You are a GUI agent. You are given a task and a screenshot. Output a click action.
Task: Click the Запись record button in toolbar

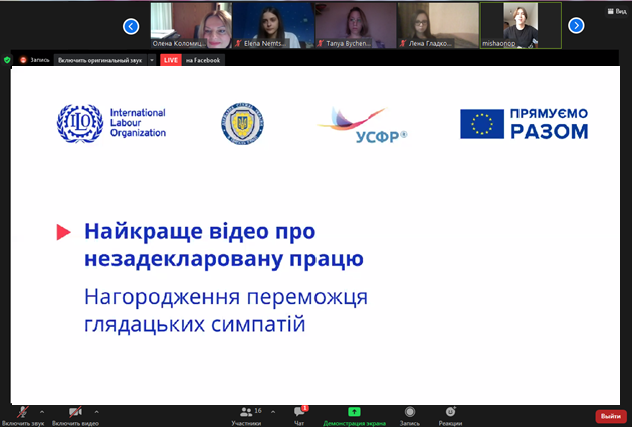click(410, 416)
